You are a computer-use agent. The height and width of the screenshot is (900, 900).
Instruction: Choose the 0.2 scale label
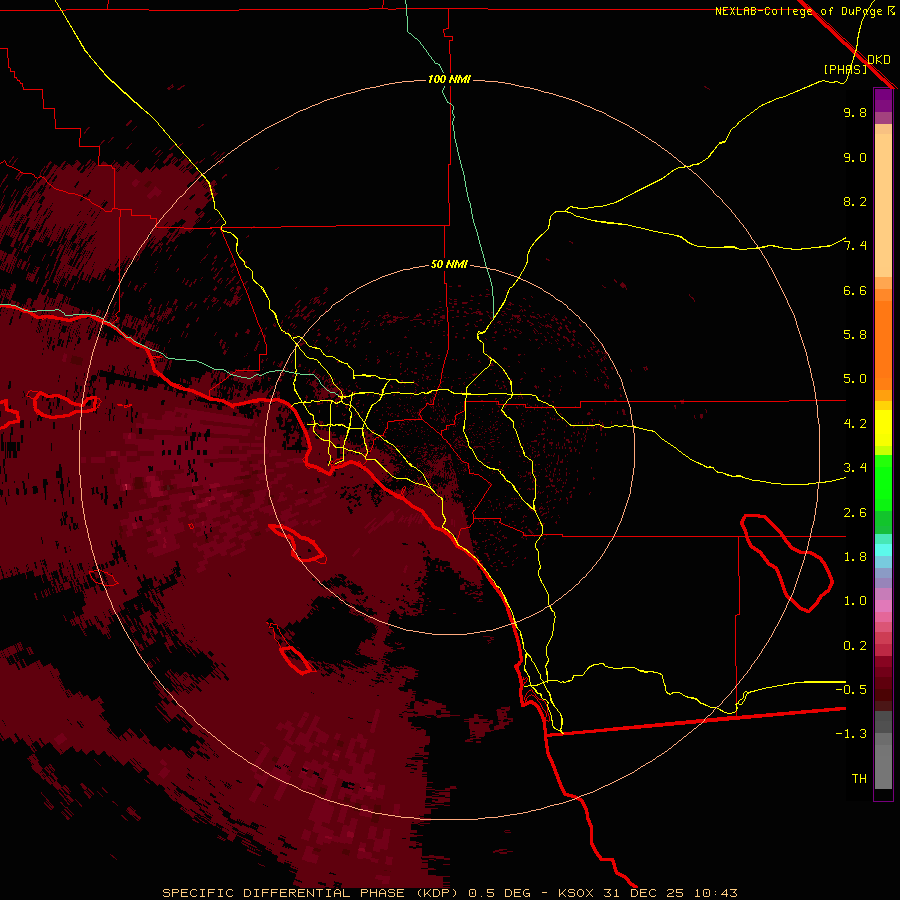pyautogui.click(x=855, y=646)
